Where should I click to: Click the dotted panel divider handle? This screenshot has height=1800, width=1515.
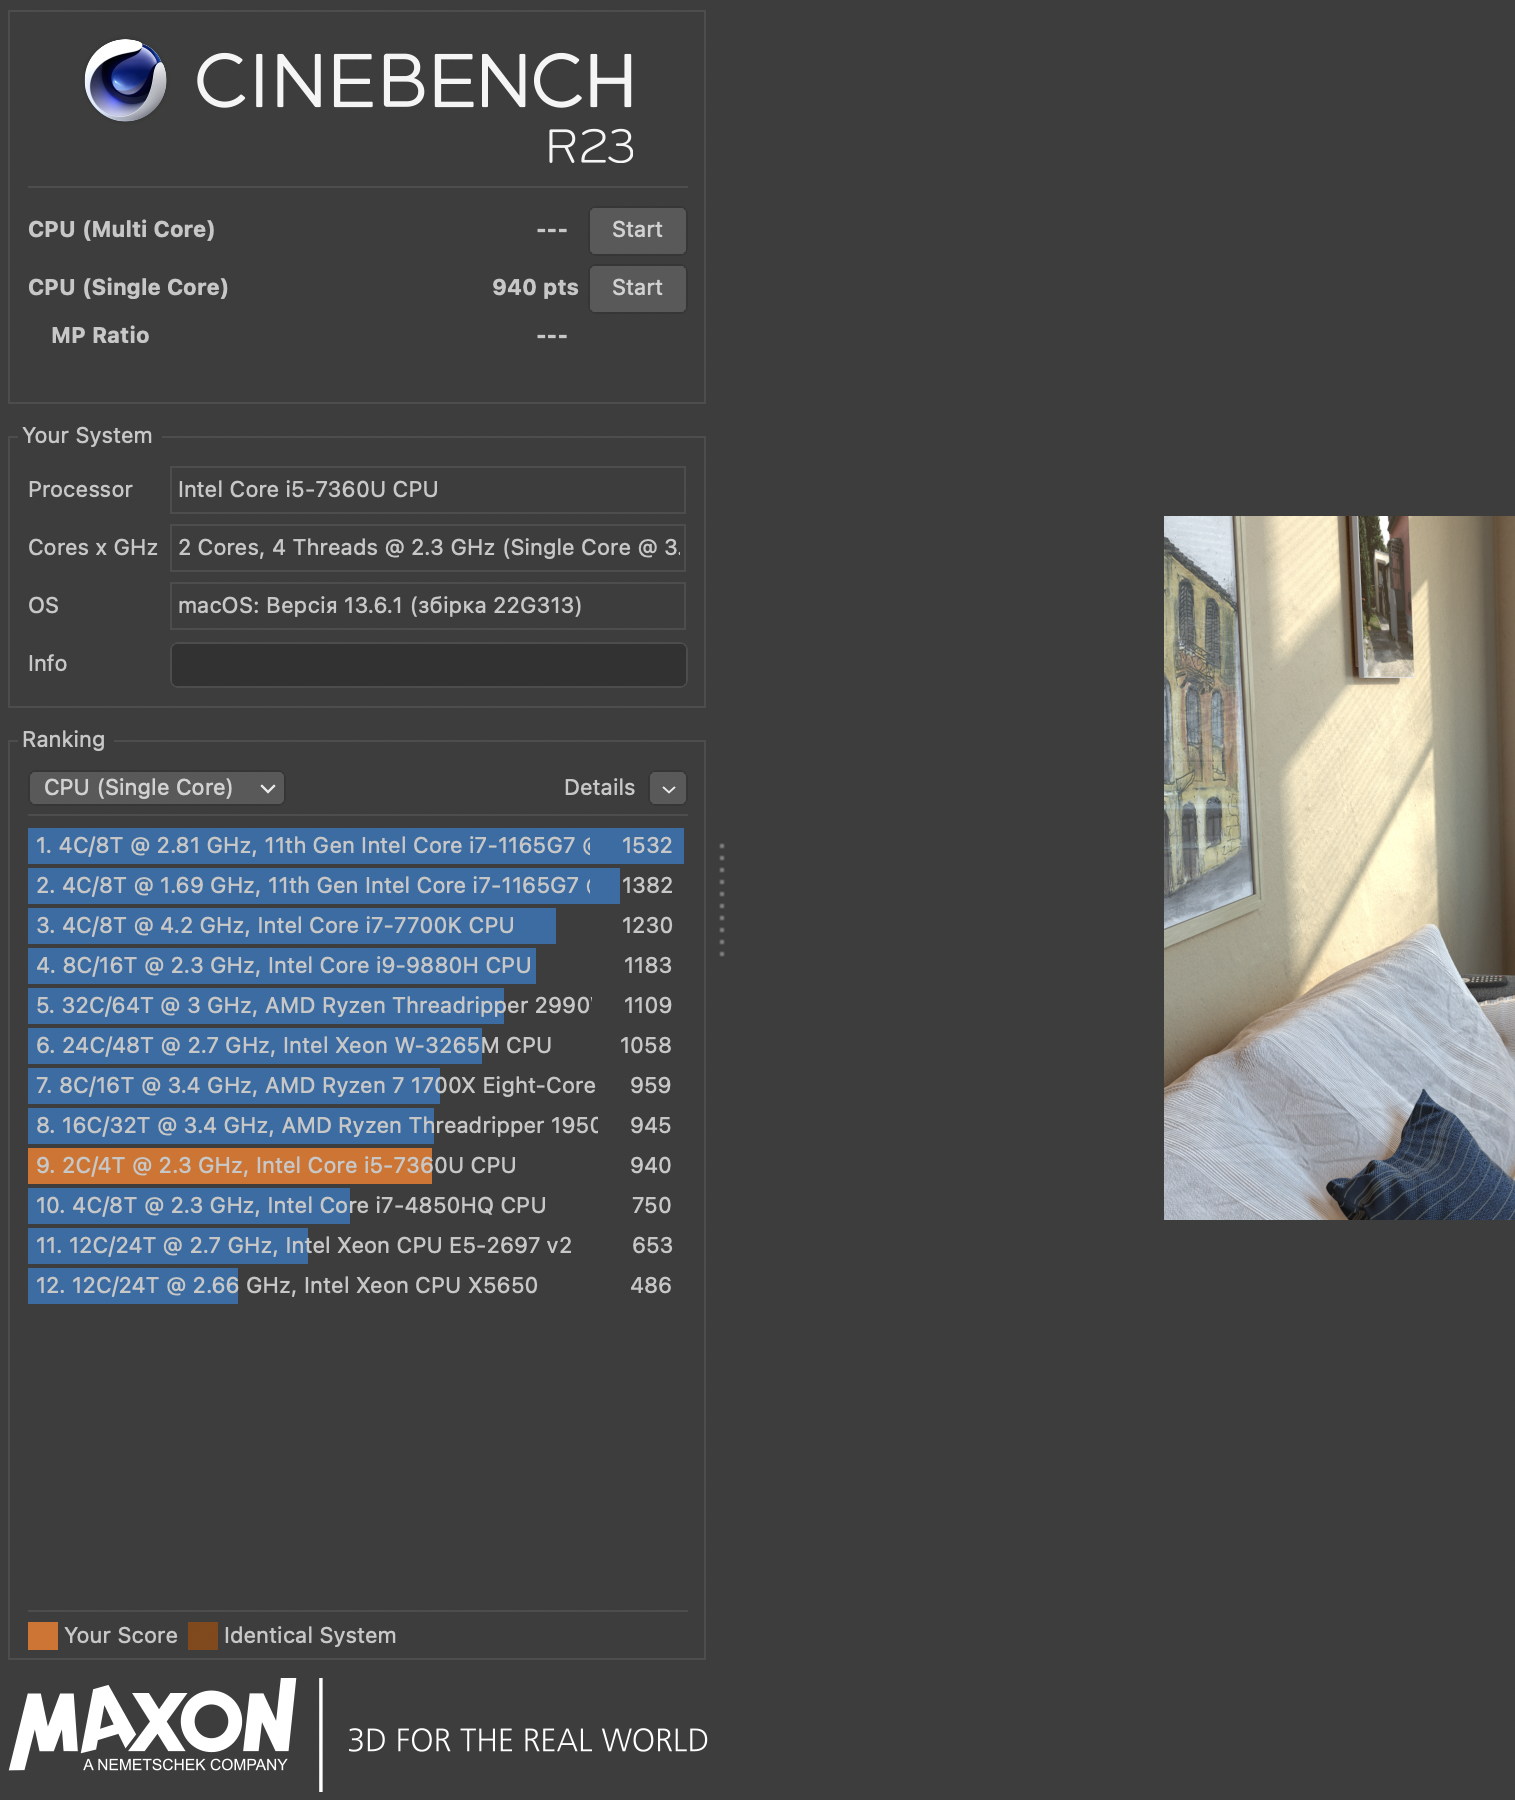coord(721,899)
